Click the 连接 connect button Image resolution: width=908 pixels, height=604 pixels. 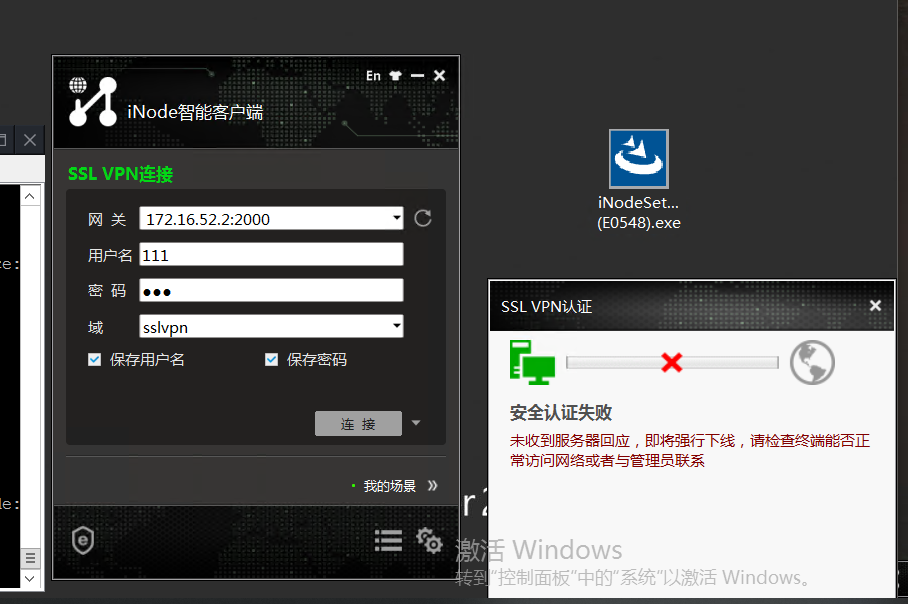pyautogui.click(x=358, y=423)
